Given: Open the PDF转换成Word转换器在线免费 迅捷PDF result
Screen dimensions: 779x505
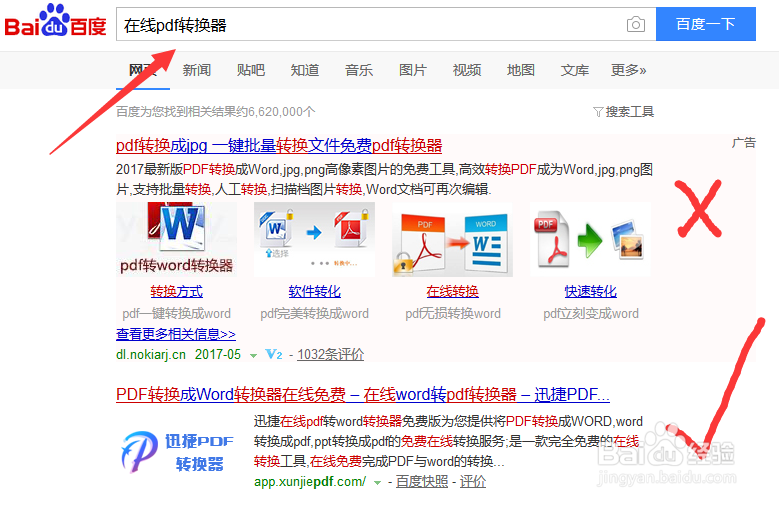Looking at the screenshot, I should (x=363, y=395).
